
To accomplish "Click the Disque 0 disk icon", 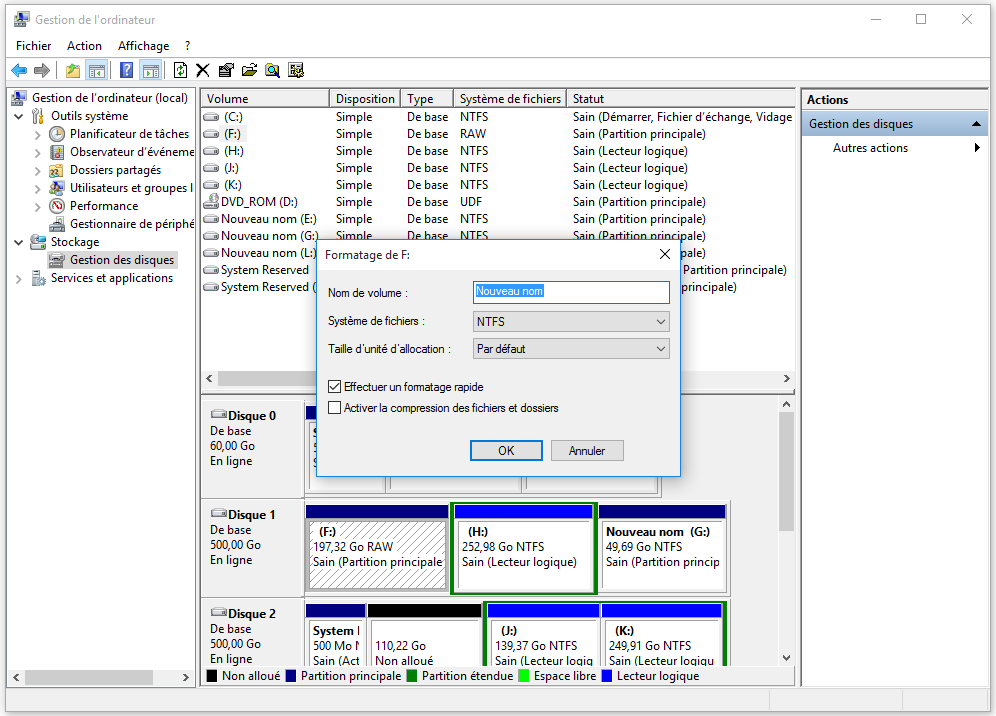I will click(219, 414).
